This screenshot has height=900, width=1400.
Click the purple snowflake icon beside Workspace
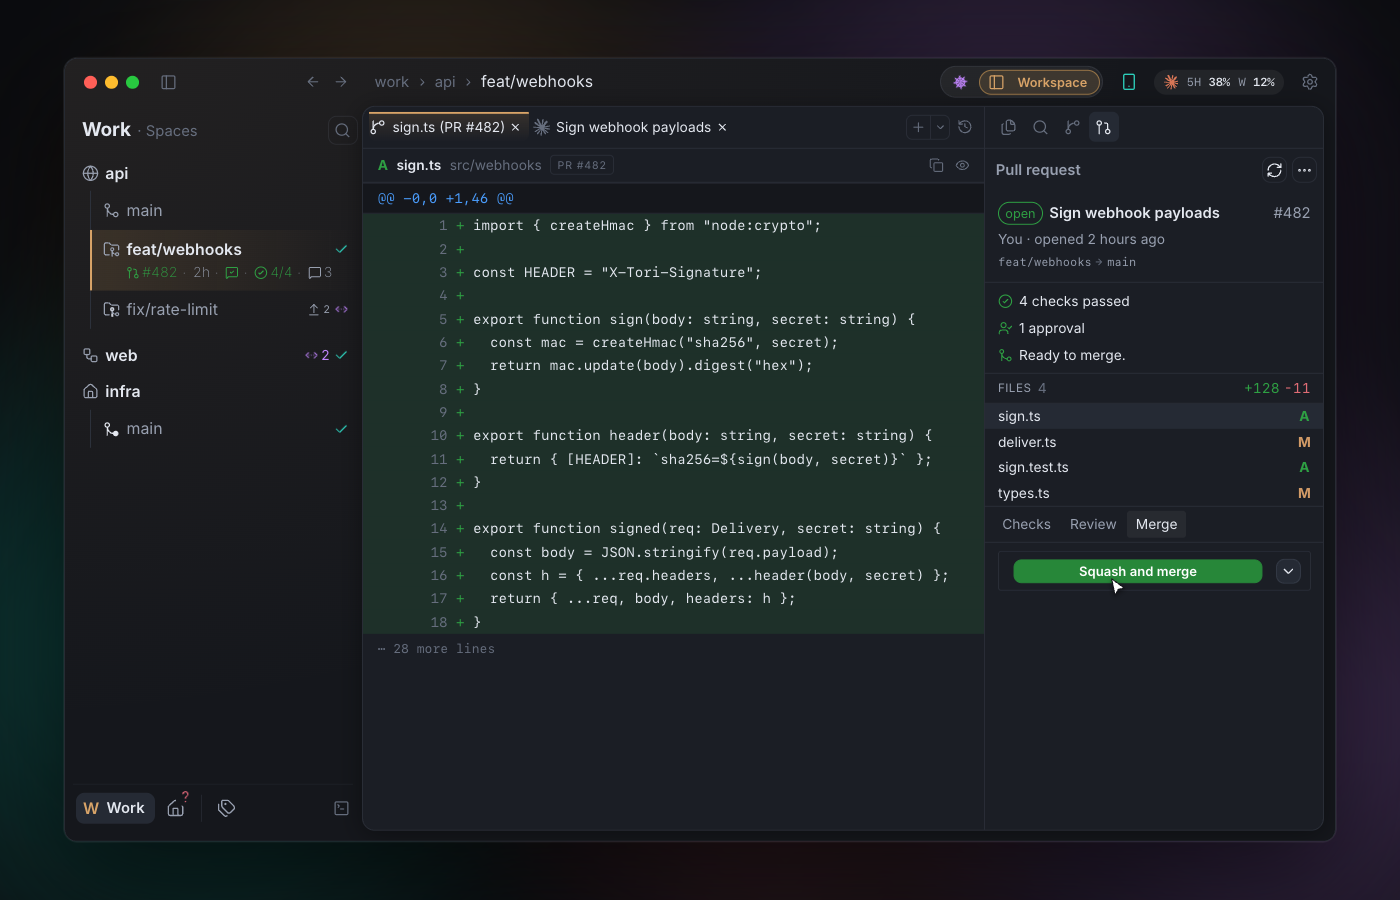click(960, 82)
